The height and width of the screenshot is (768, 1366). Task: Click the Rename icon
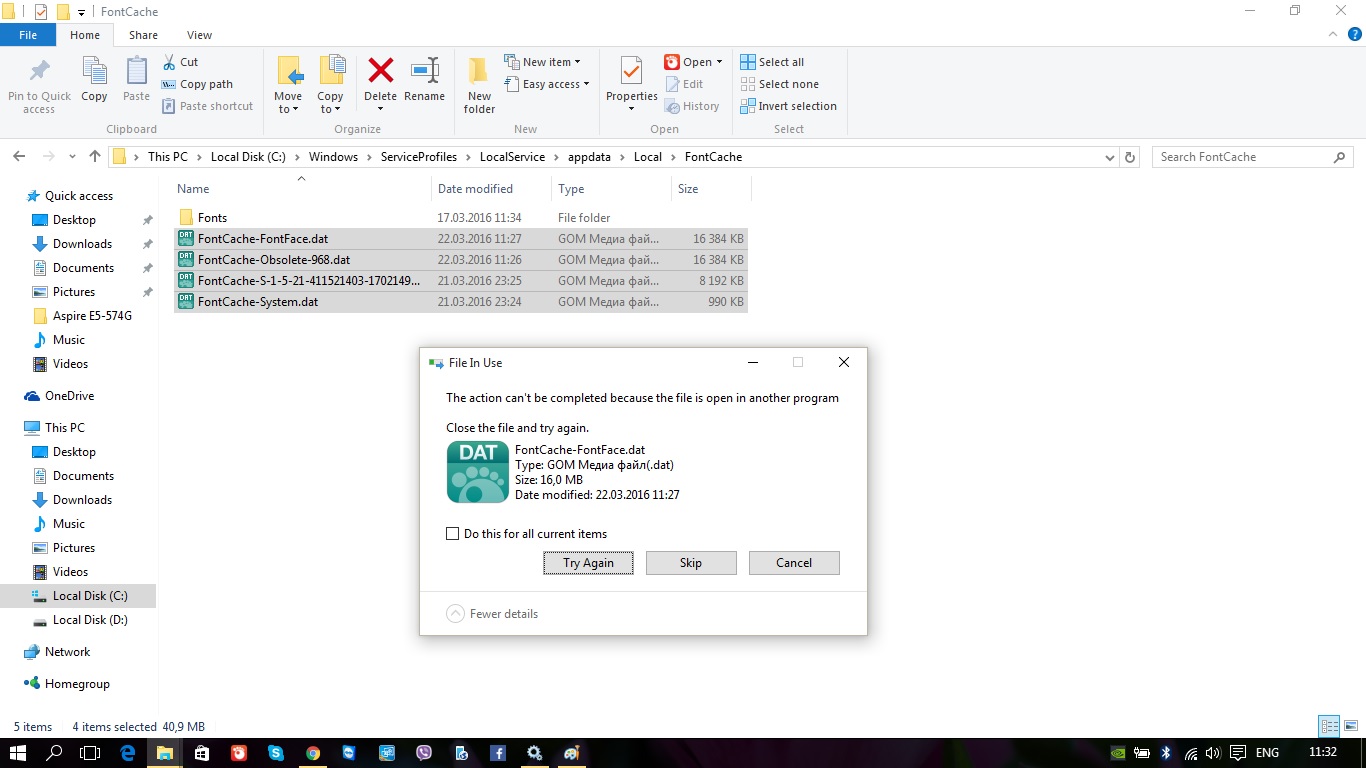coord(425,70)
